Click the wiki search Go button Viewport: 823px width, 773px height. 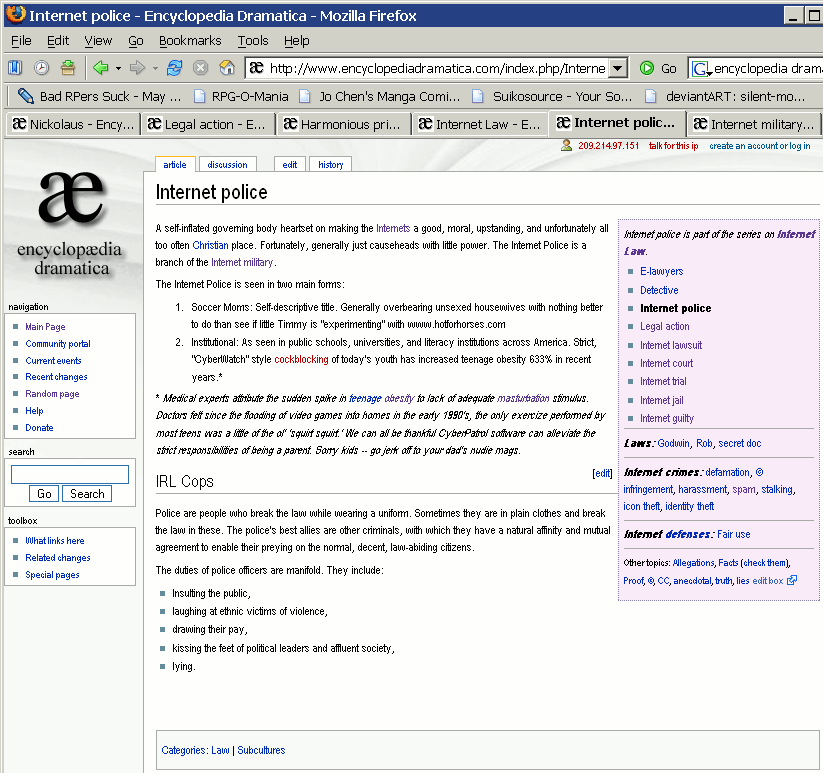[x=44, y=494]
